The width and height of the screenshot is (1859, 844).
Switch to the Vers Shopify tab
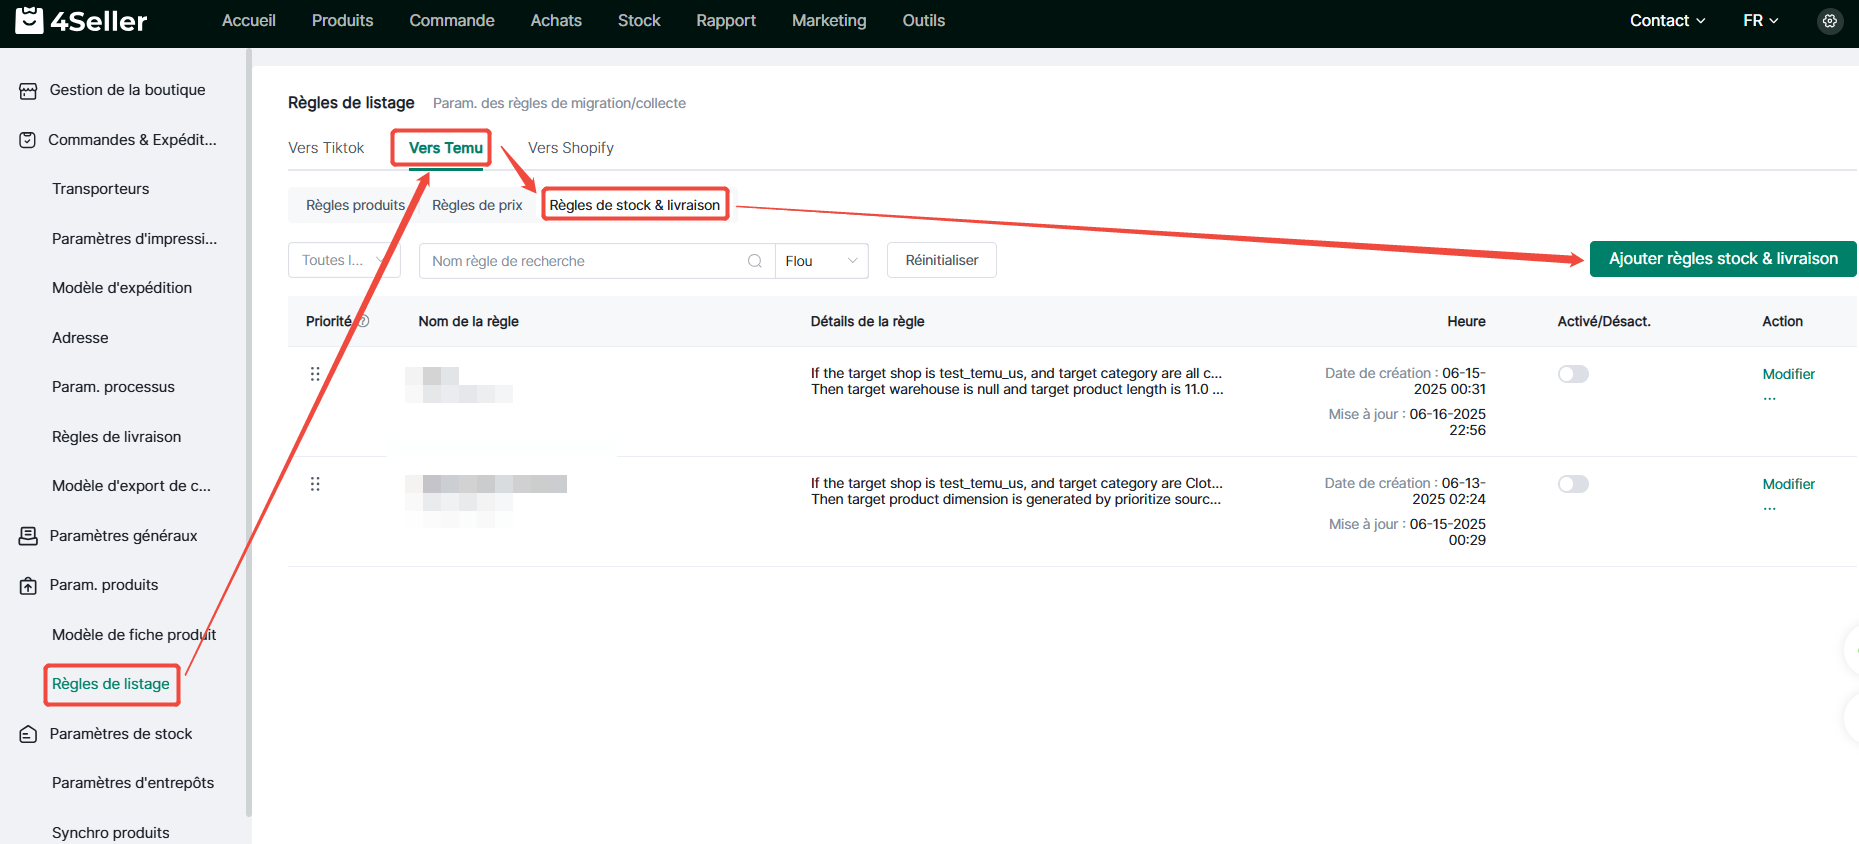click(x=571, y=148)
